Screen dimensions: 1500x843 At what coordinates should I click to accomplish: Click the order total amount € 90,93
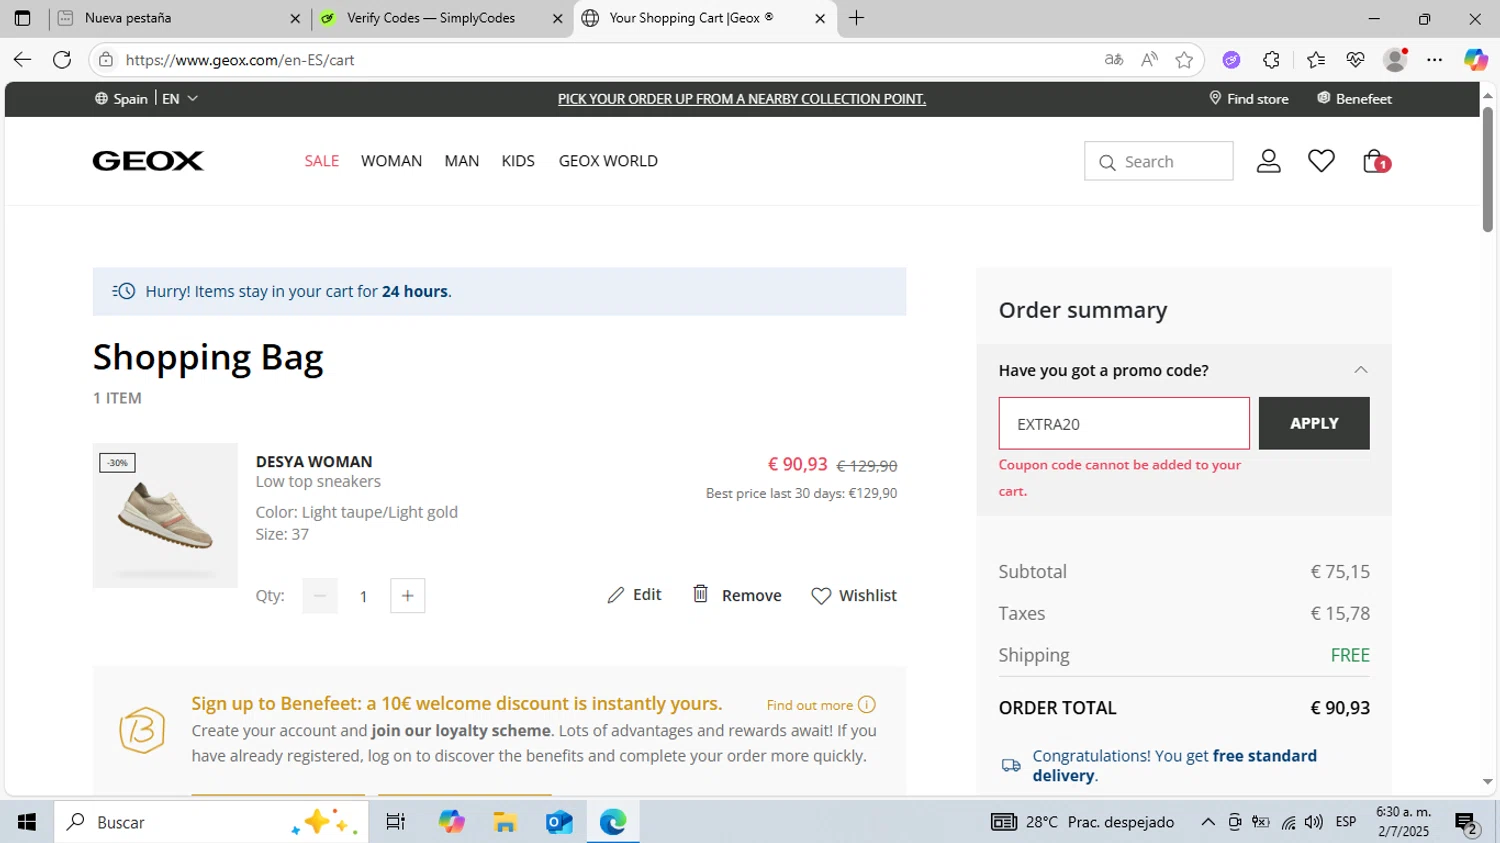(x=1340, y=707)
